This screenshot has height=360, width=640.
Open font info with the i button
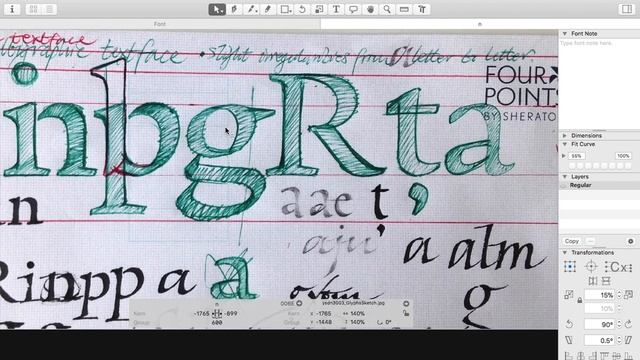tap(12, 9)
